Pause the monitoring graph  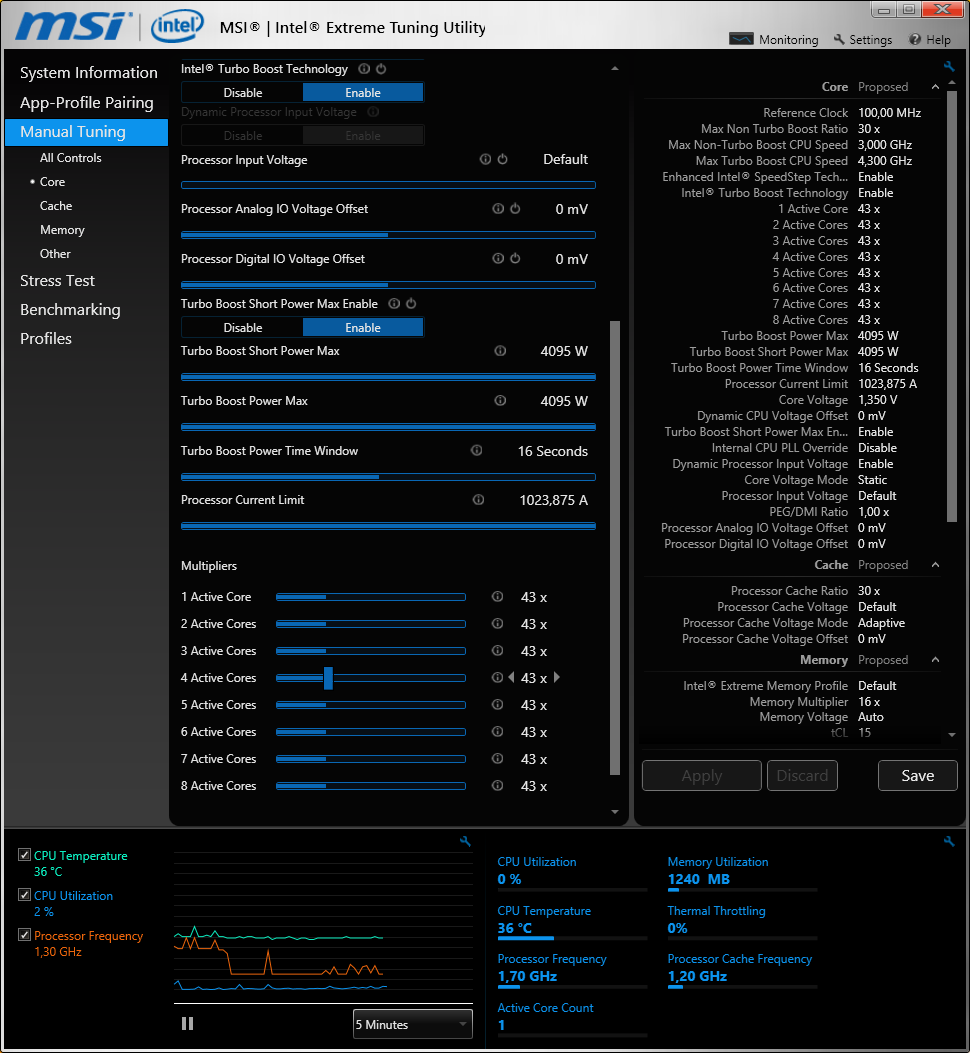point(187,1023)
